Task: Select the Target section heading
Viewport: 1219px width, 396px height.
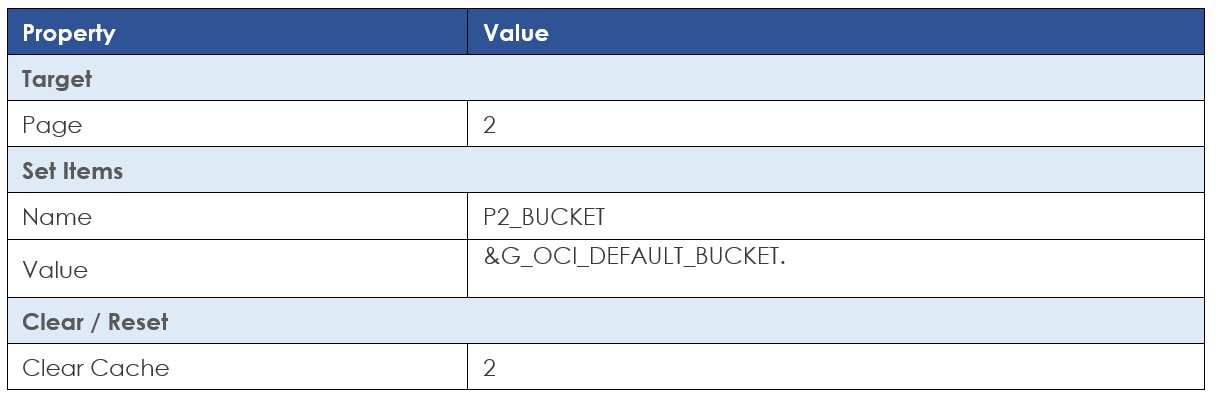Action: [x=57, y=79]
